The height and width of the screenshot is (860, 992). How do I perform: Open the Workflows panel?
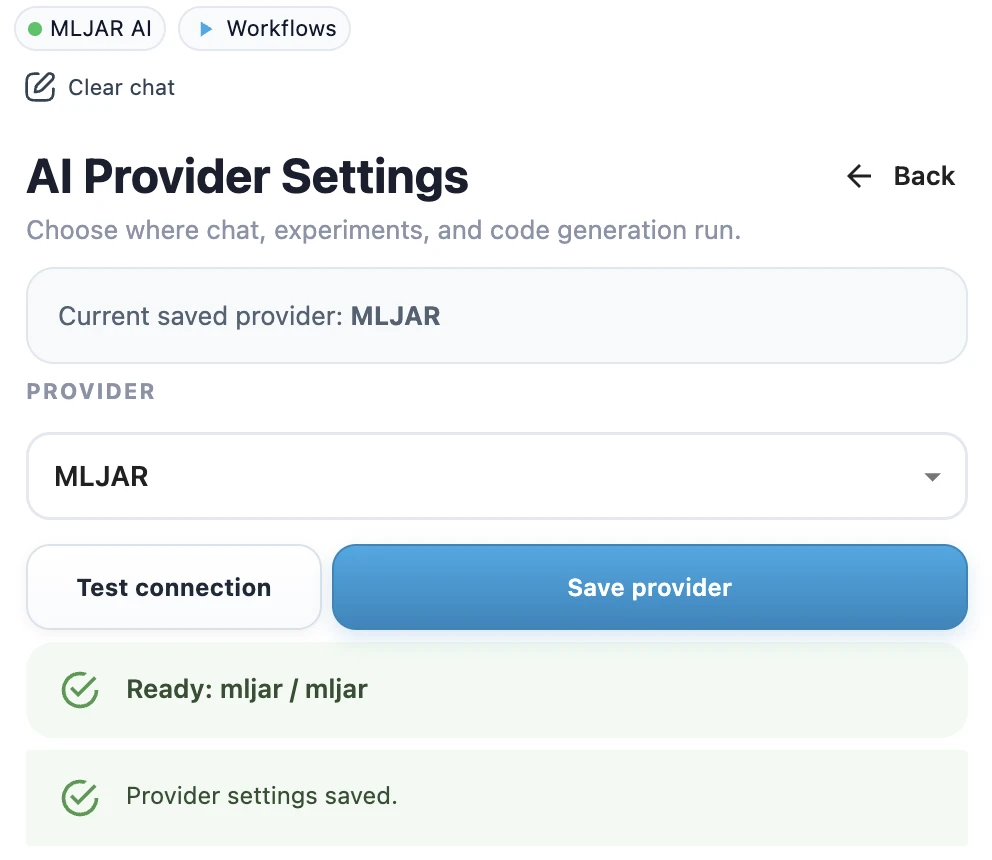pyautogui.click(x=264, y=29)
